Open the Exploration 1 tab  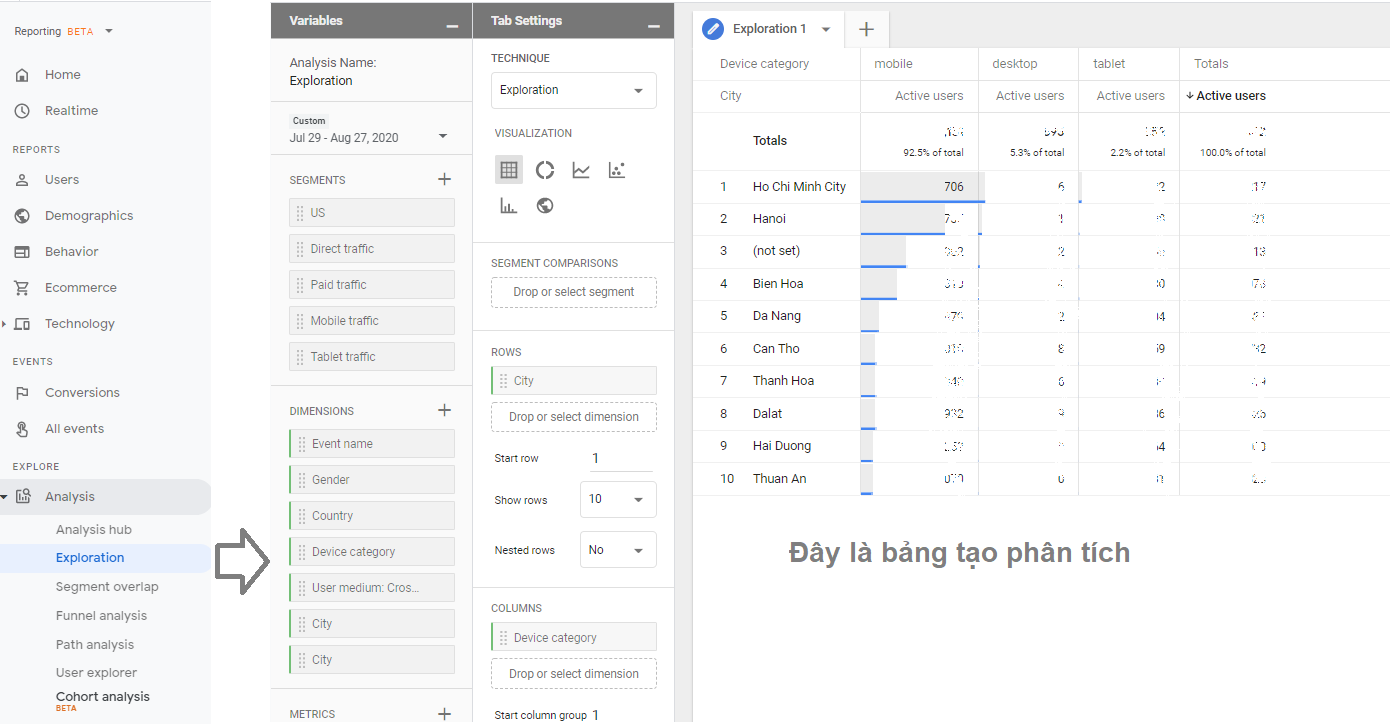click(x=768, y=29)
